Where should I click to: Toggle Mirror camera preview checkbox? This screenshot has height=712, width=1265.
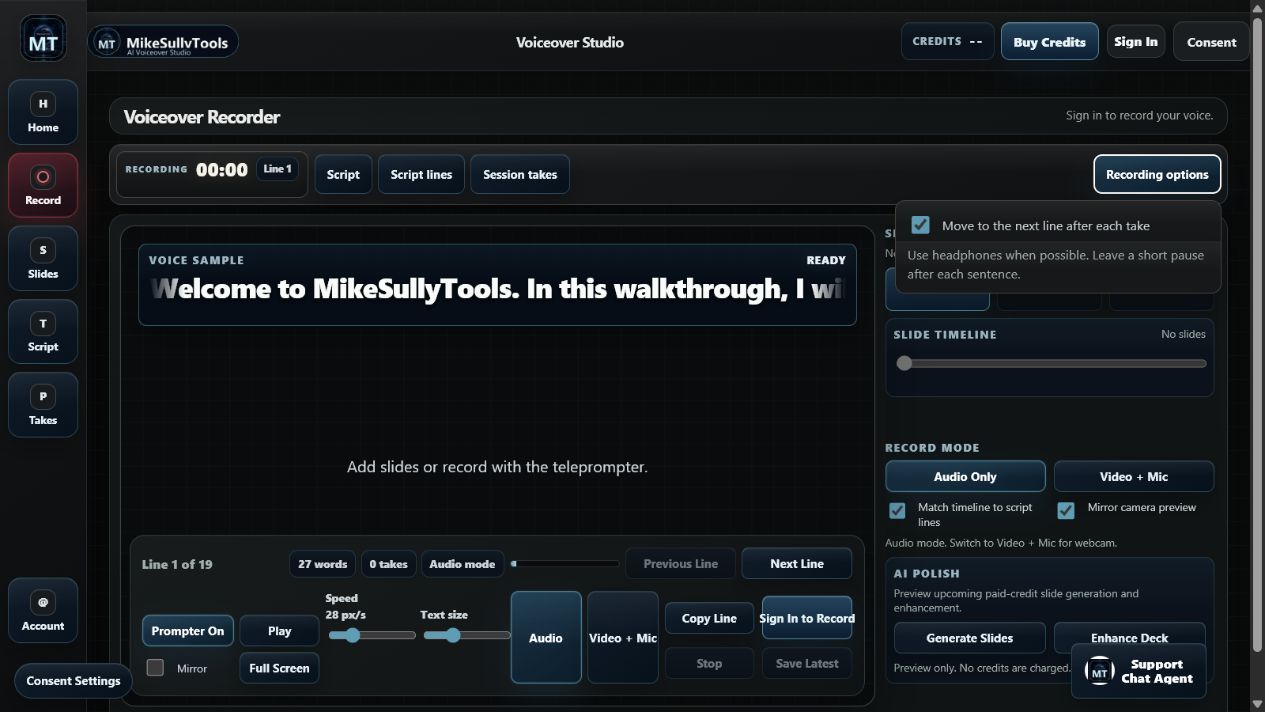(1067, 510)
